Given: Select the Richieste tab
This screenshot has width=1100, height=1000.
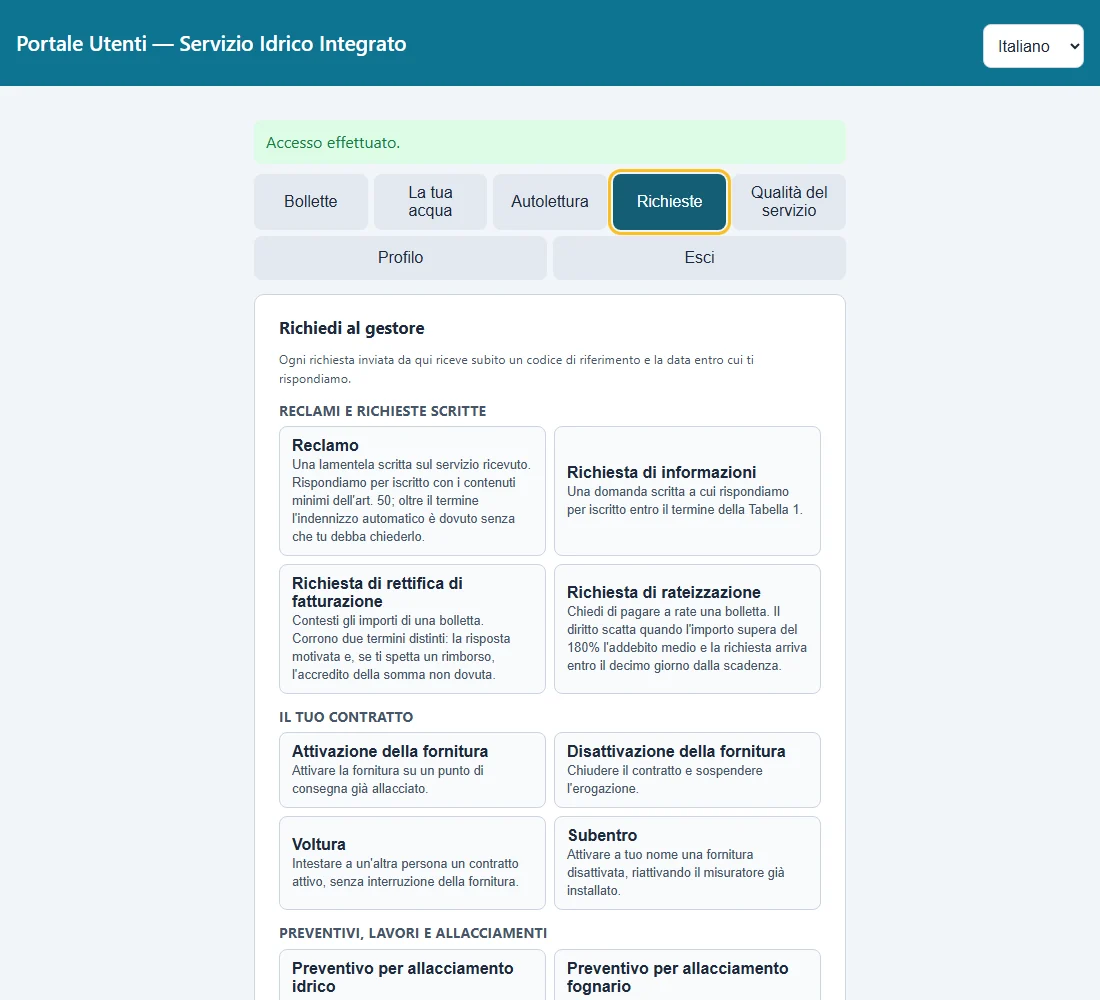Looking at the screenshot, I should click(x=669, y=201).
